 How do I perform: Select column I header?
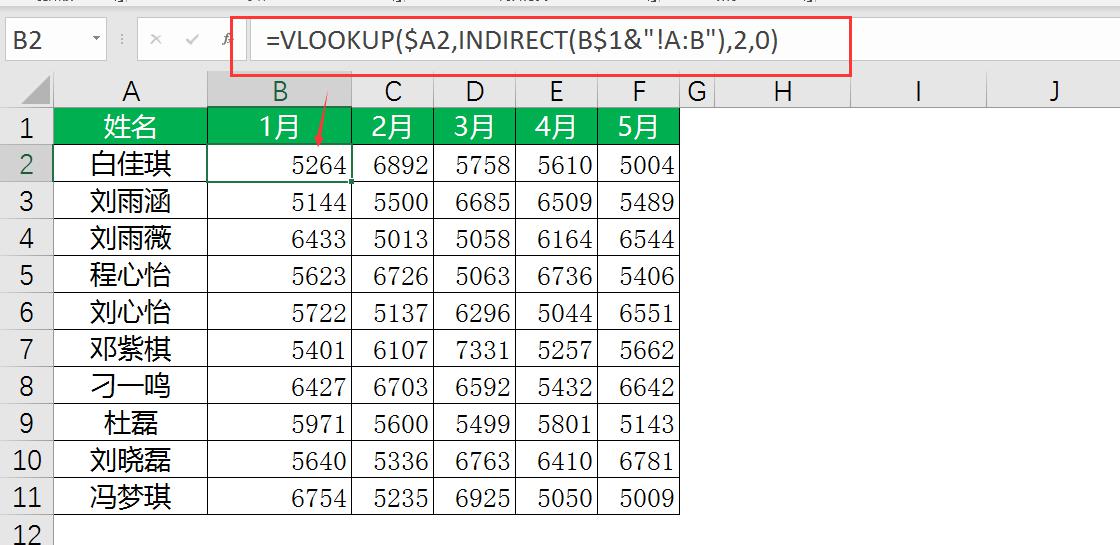click(x=918, y=91)
